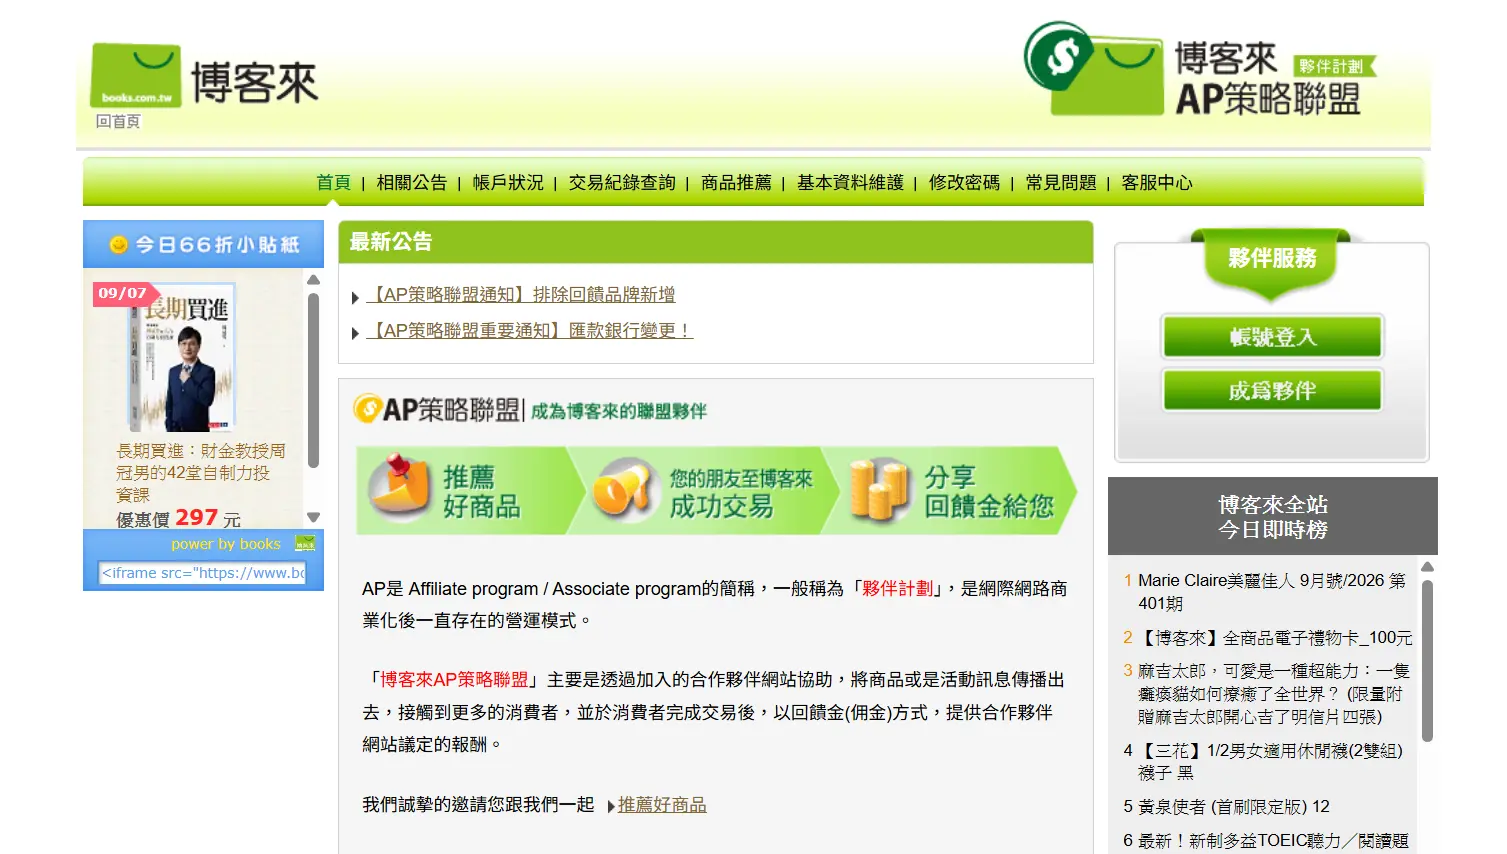Click the 夥伴服務 green banner header

point(1271,263)
